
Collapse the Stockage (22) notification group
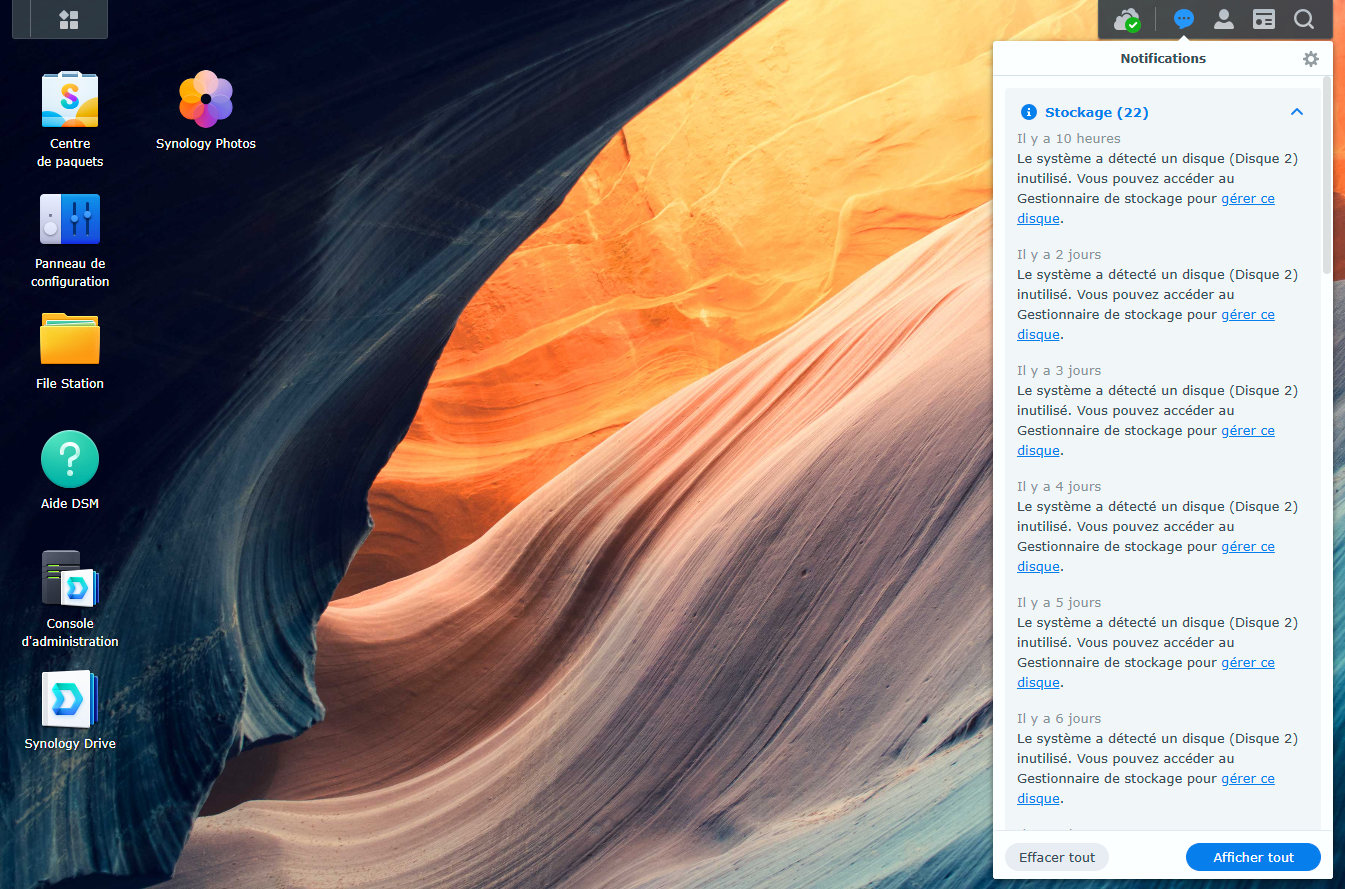point(1297,112)
